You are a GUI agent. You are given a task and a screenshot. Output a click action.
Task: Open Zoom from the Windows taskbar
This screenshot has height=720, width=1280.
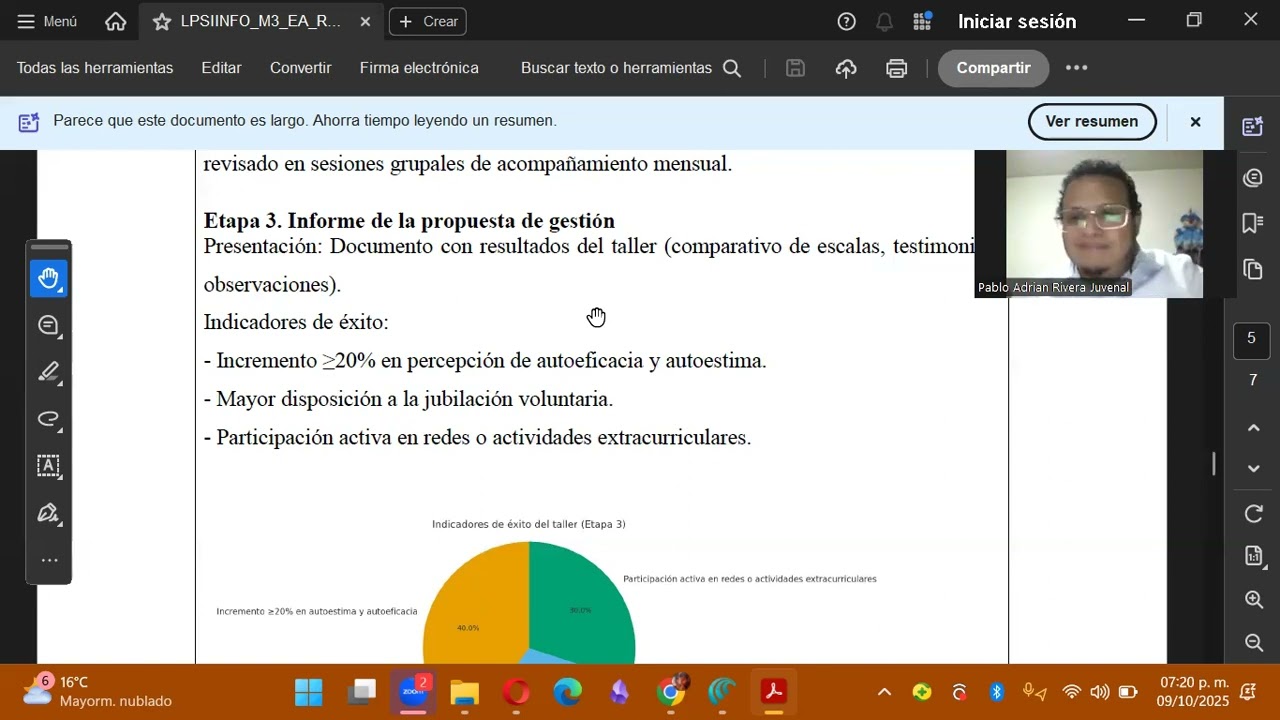click(413, 692)
